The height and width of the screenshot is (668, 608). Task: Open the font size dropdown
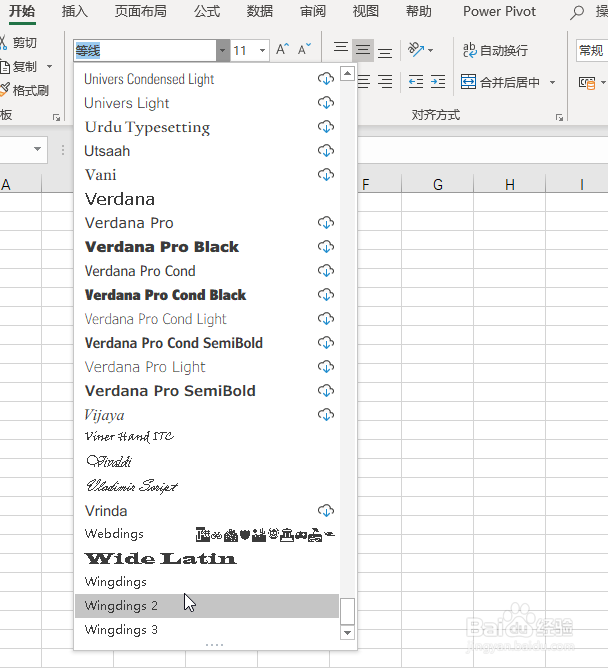(x=262, y=51)
